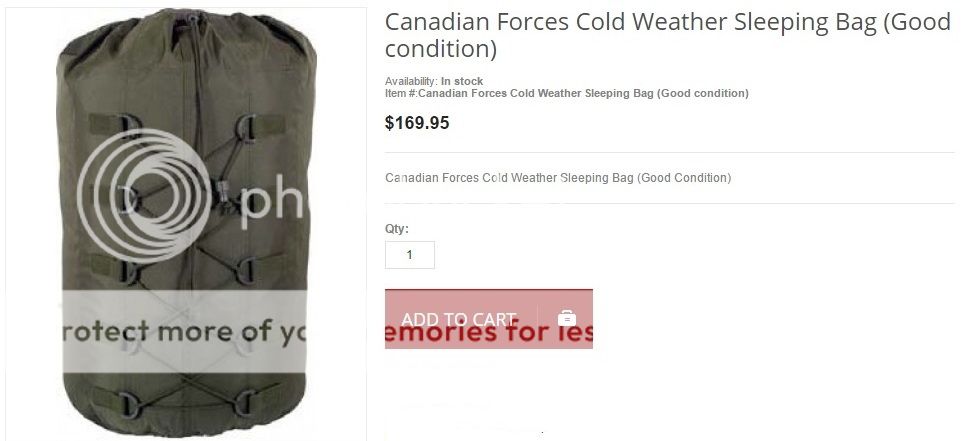Click the red 'emories for les' watermark text
This screenshot has width=968, height=441.
point(488,334)
